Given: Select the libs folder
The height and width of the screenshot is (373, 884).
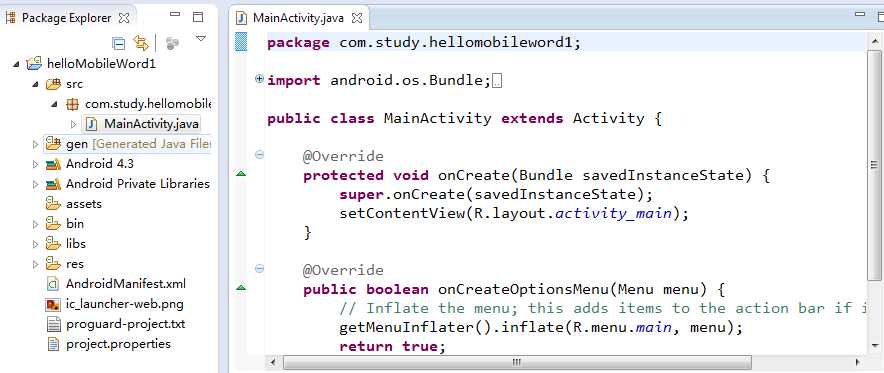Looking at the screenshot, I should 76,244.
